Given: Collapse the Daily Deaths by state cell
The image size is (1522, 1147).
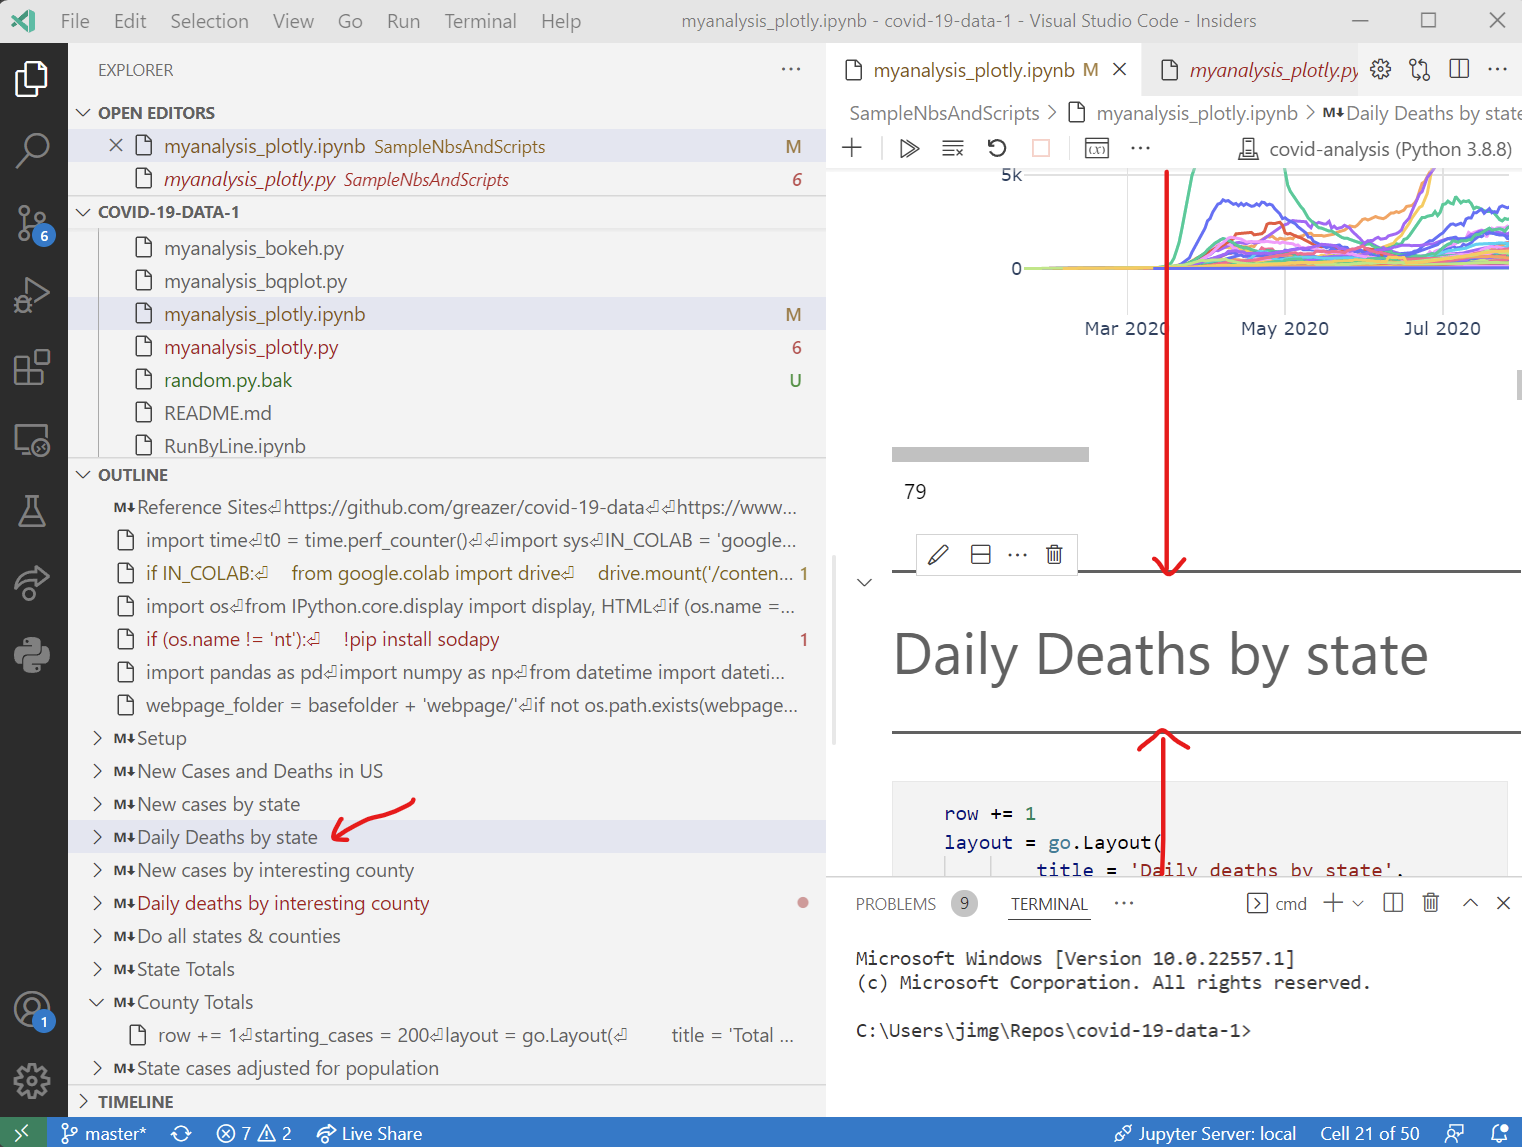Looking at the screenshot, I should coord(865,582).
